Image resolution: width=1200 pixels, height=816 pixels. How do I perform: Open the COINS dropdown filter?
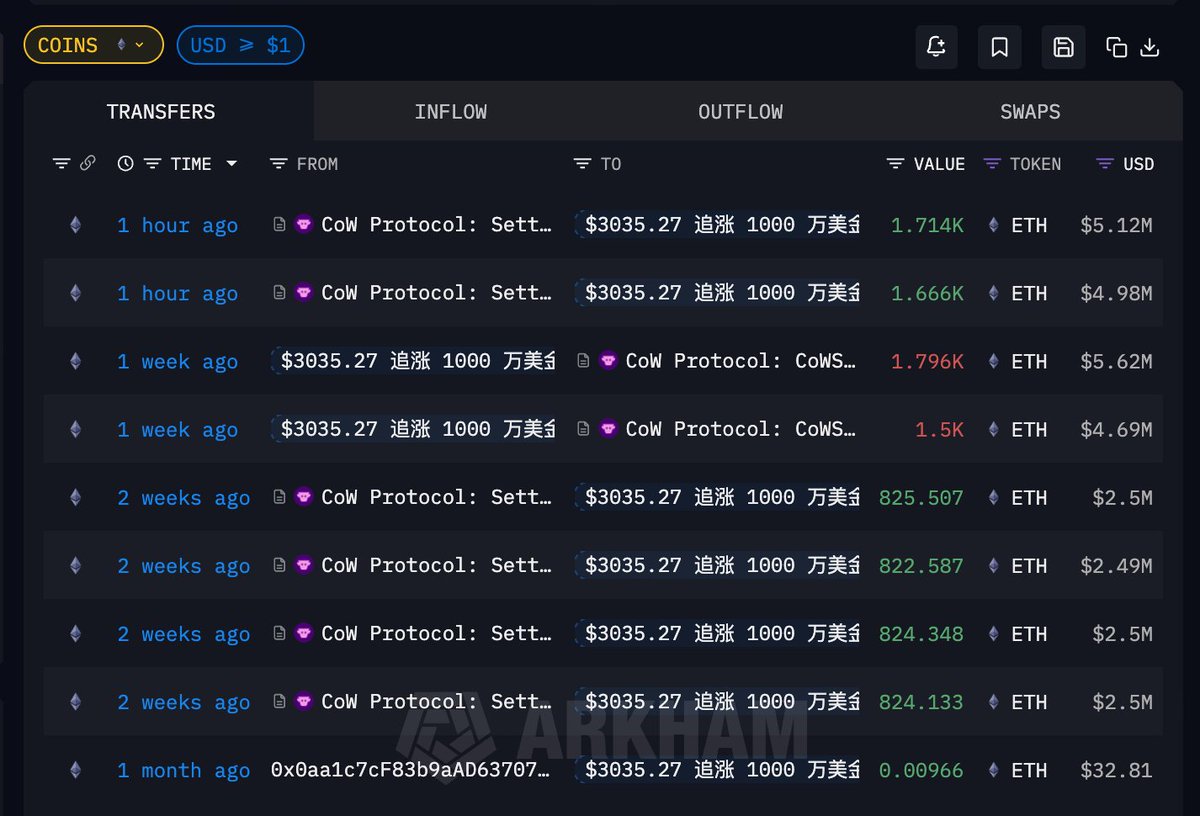(x=93, y=45)
